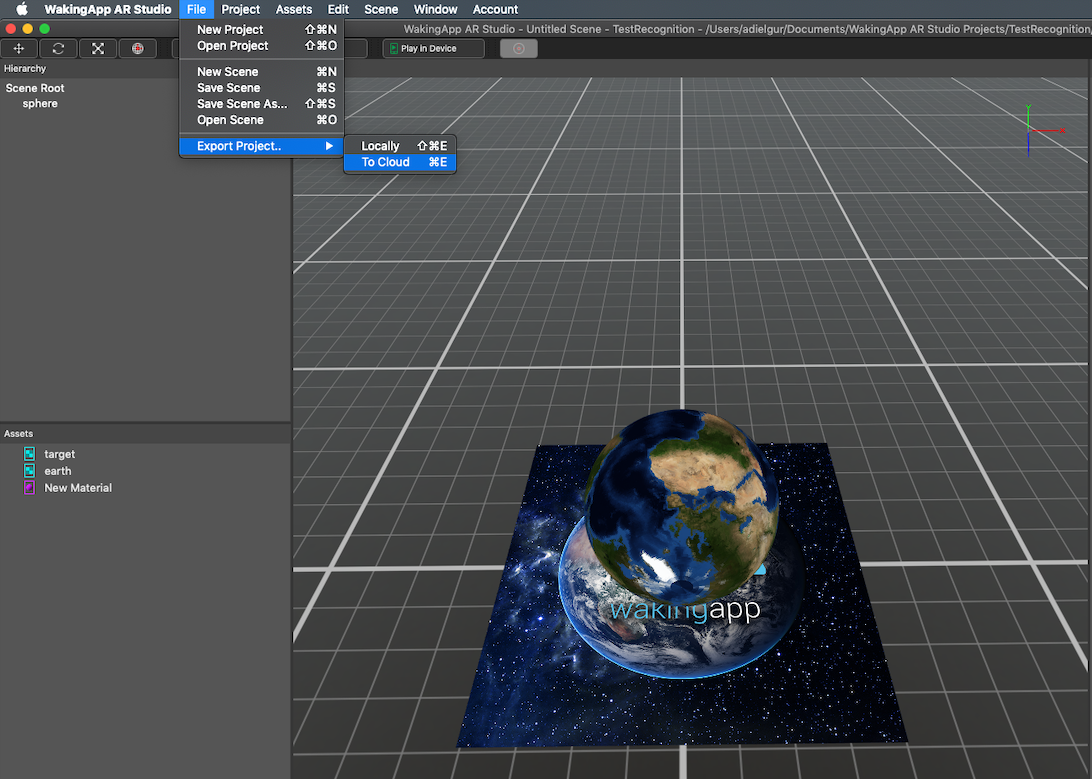Click Save Scene As menu entry

coord(242,104)
